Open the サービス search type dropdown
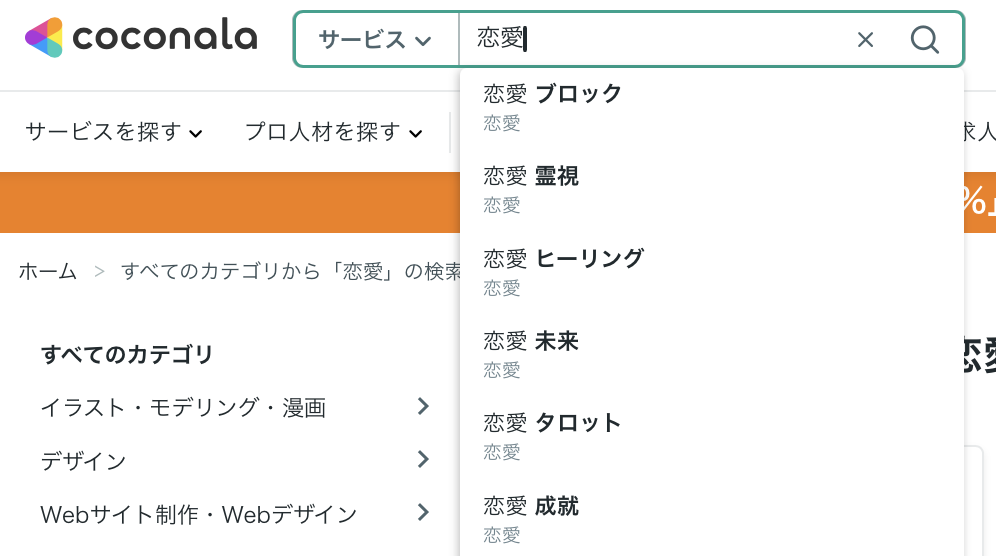The image size is (996, 556). pos(375,39)
